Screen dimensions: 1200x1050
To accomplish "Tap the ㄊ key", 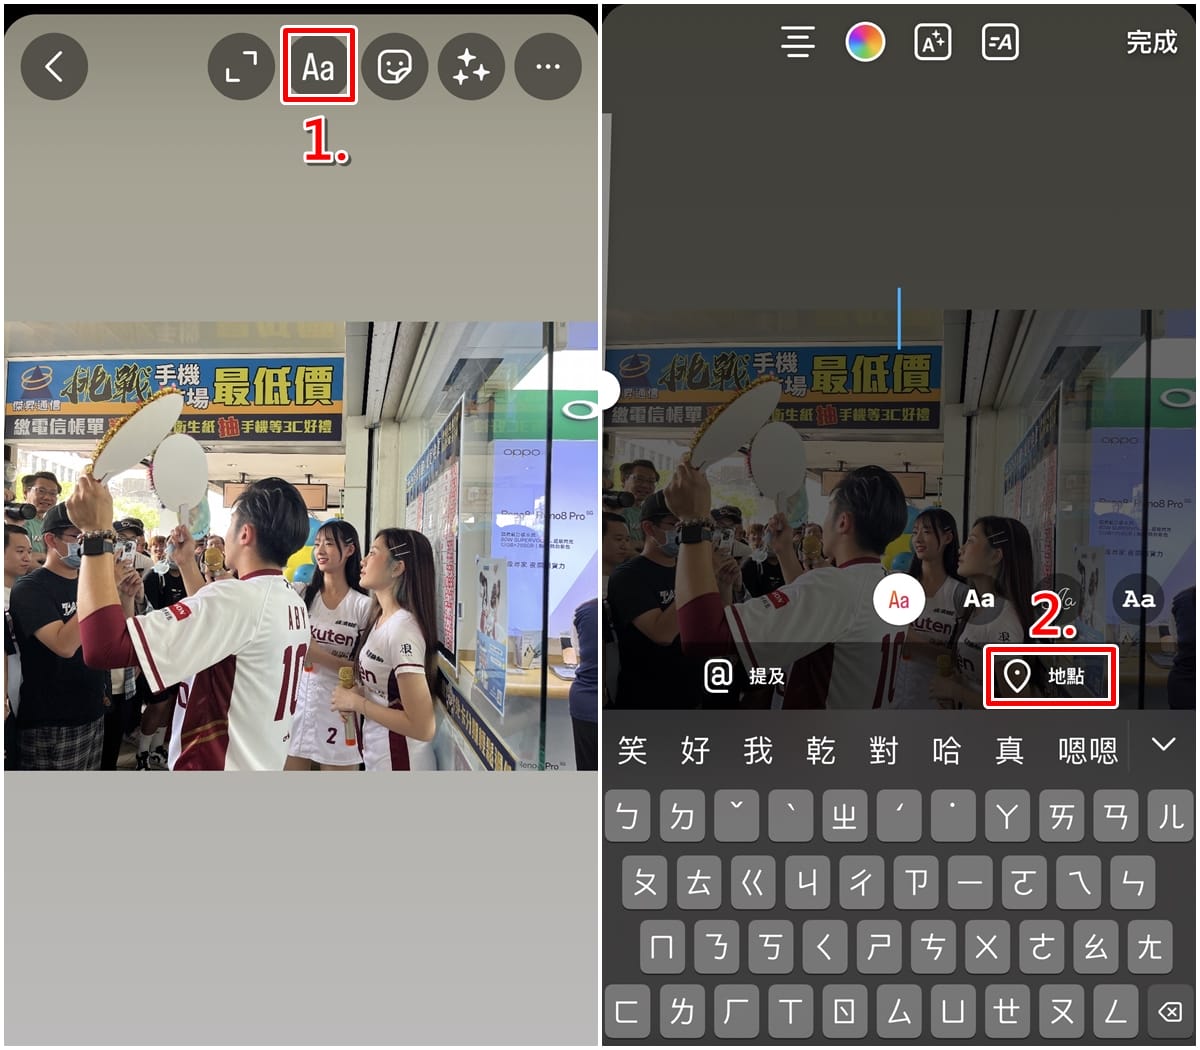I will [700, 883].
